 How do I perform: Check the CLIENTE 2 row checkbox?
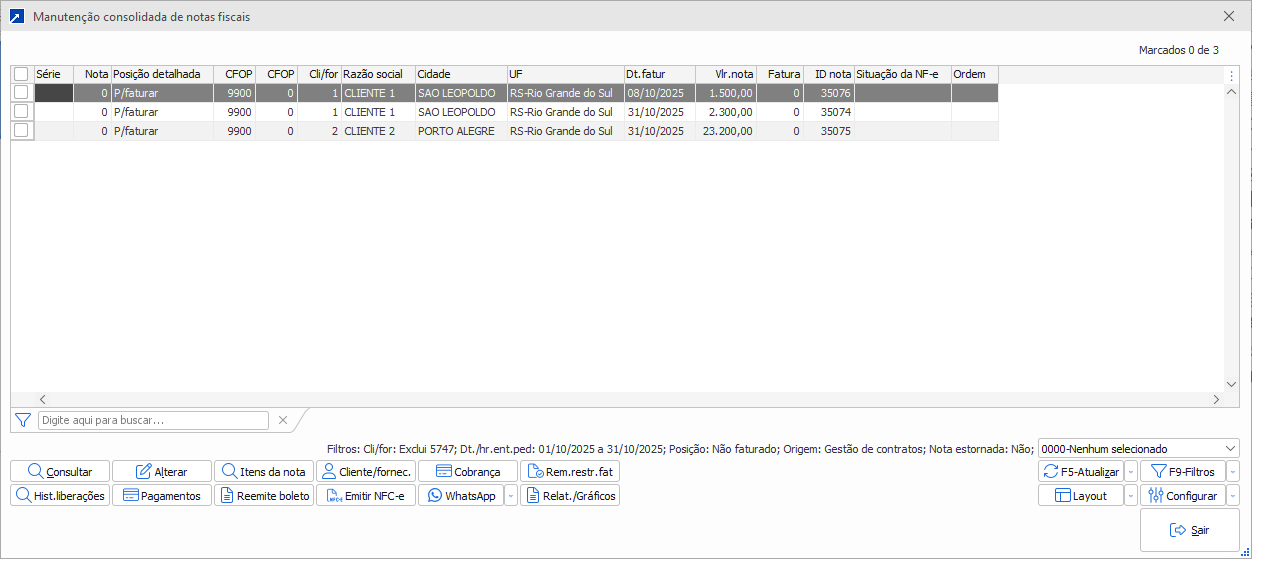coord(21,130)
